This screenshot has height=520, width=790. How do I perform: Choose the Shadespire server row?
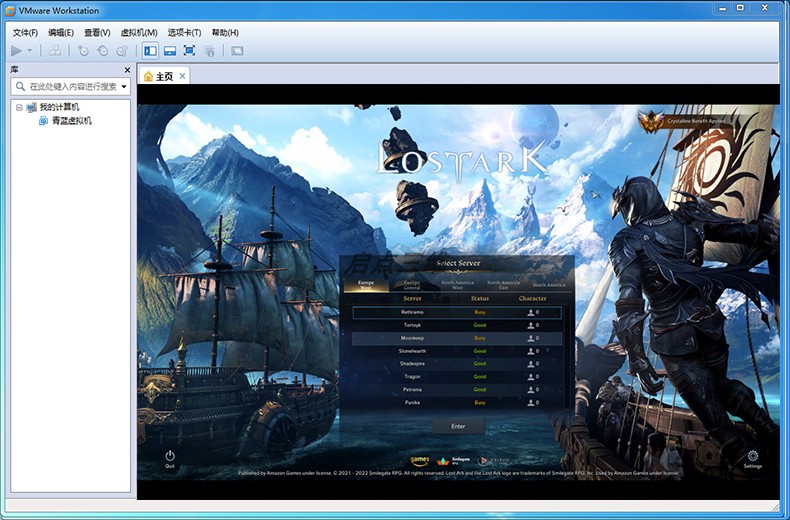pos(457,364)
